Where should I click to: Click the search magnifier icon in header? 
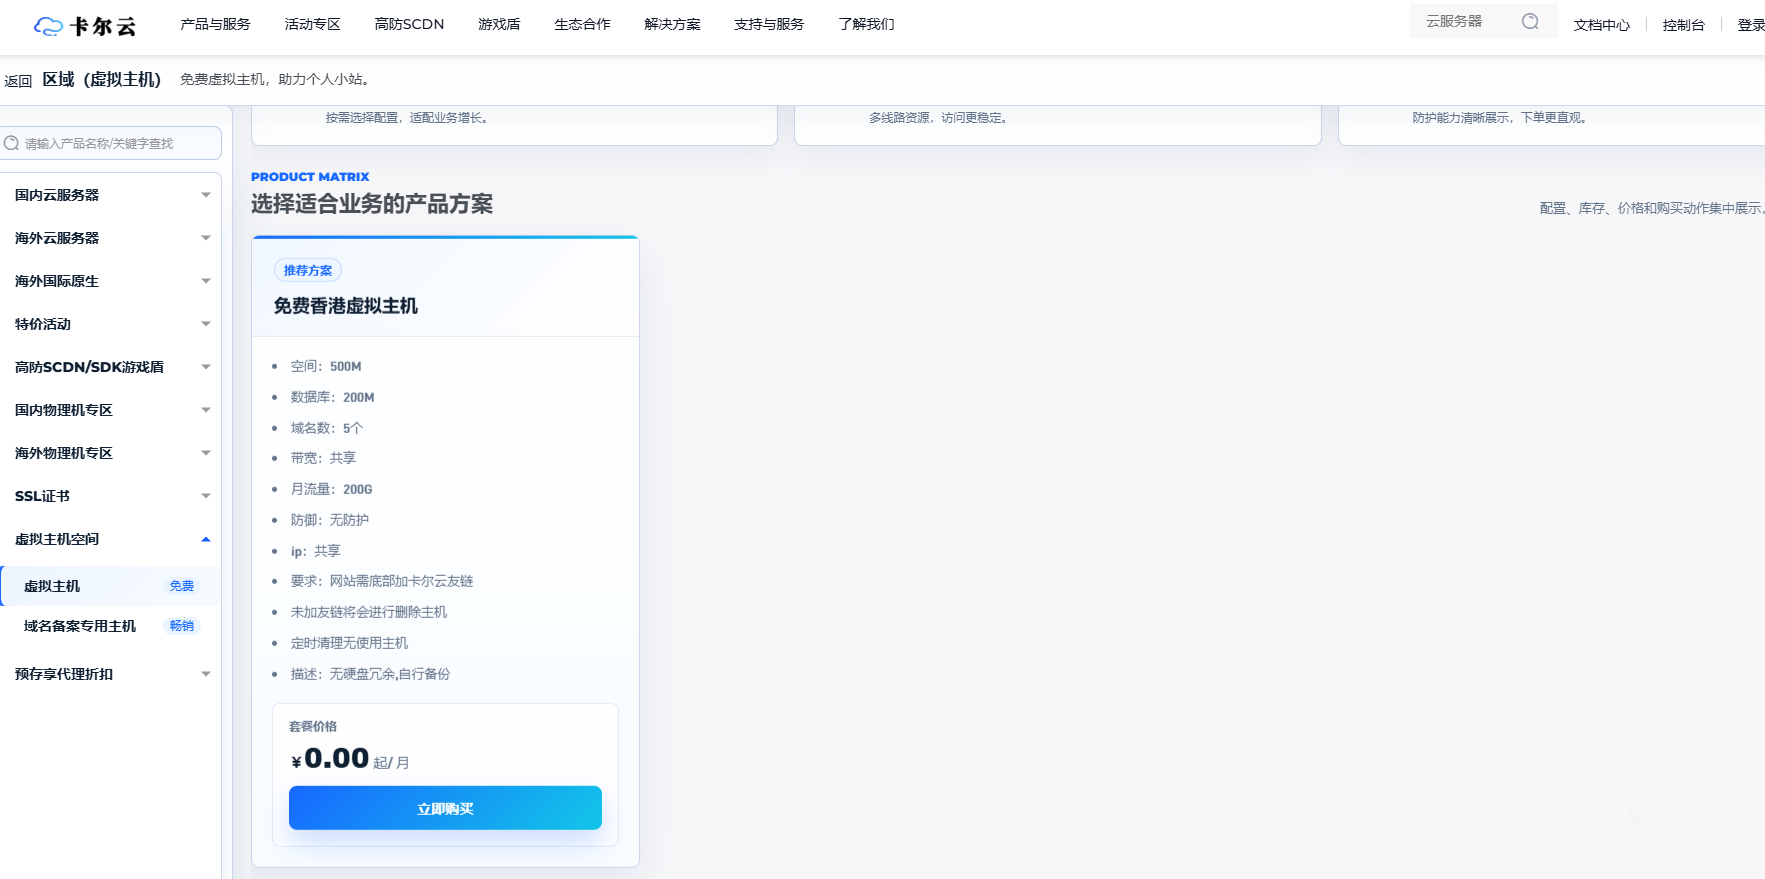click(x=1530, y=21)
